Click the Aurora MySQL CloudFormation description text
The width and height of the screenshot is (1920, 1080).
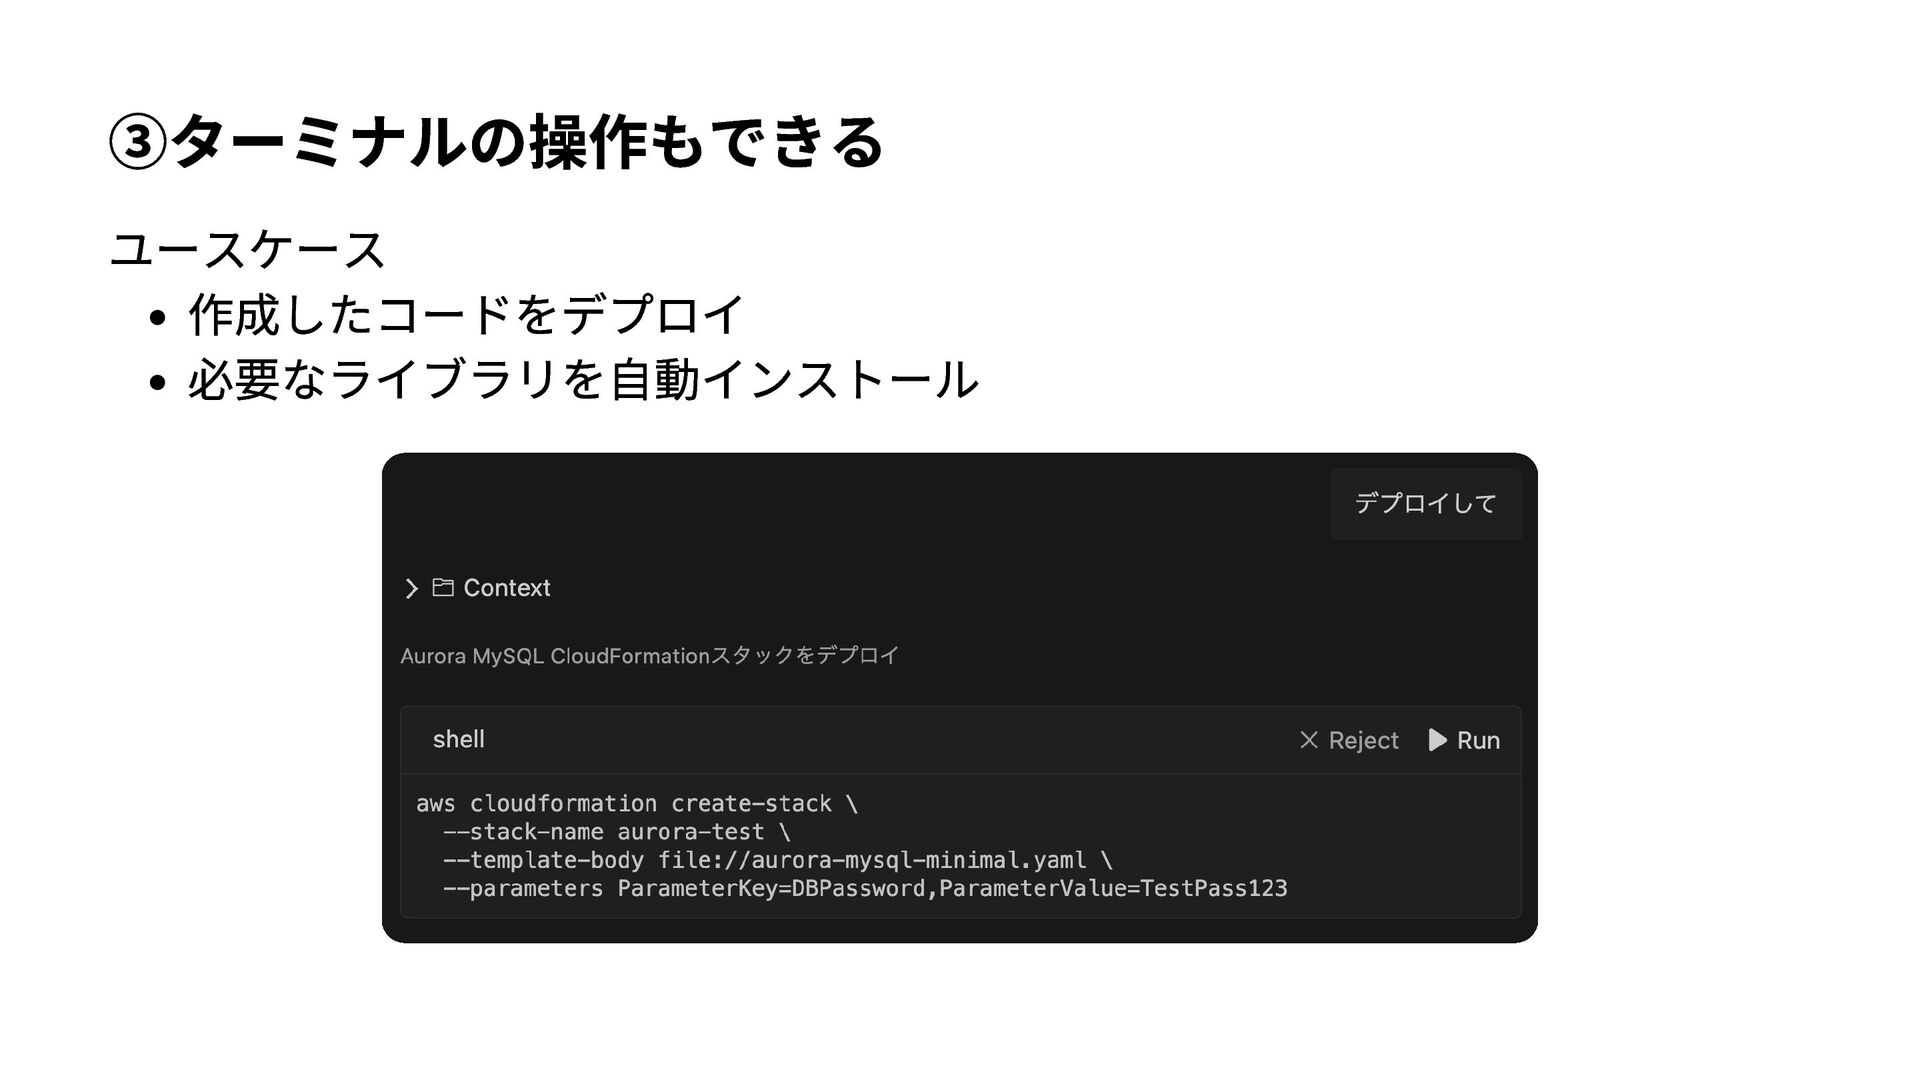[649, 656]
